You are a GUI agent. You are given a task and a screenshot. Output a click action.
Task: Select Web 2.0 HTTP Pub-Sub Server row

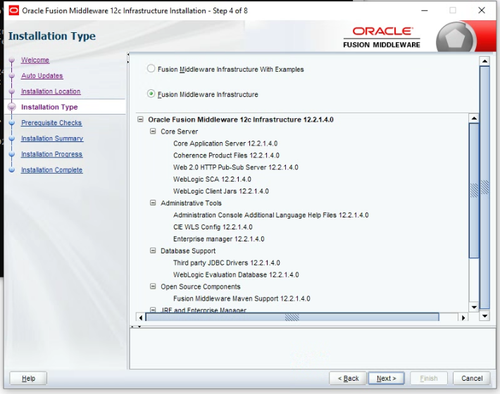236,167
